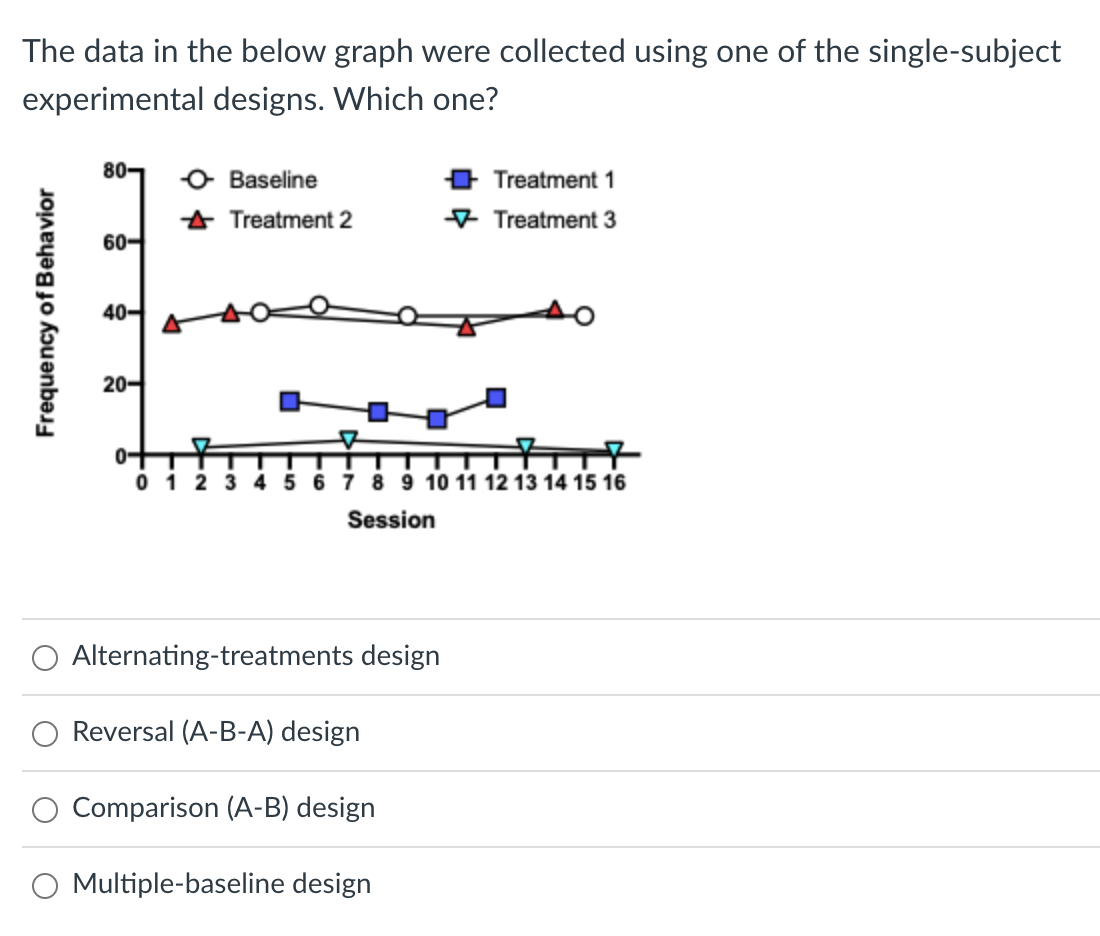Click the open circle marker at session 15
The width and height of the screenshot is (1100, 936).
coord(582,316)
